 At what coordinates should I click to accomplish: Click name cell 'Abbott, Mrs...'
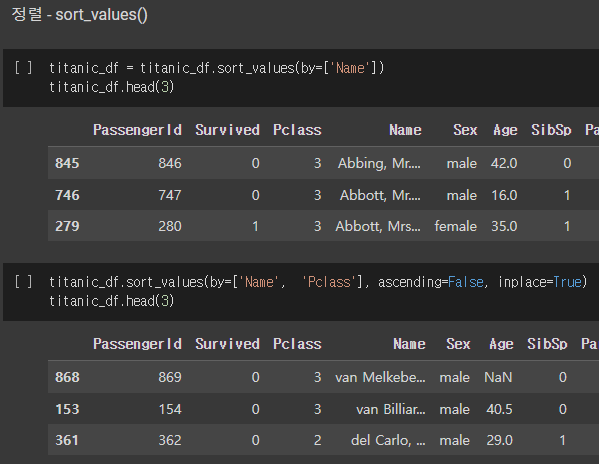pos(378,226)
